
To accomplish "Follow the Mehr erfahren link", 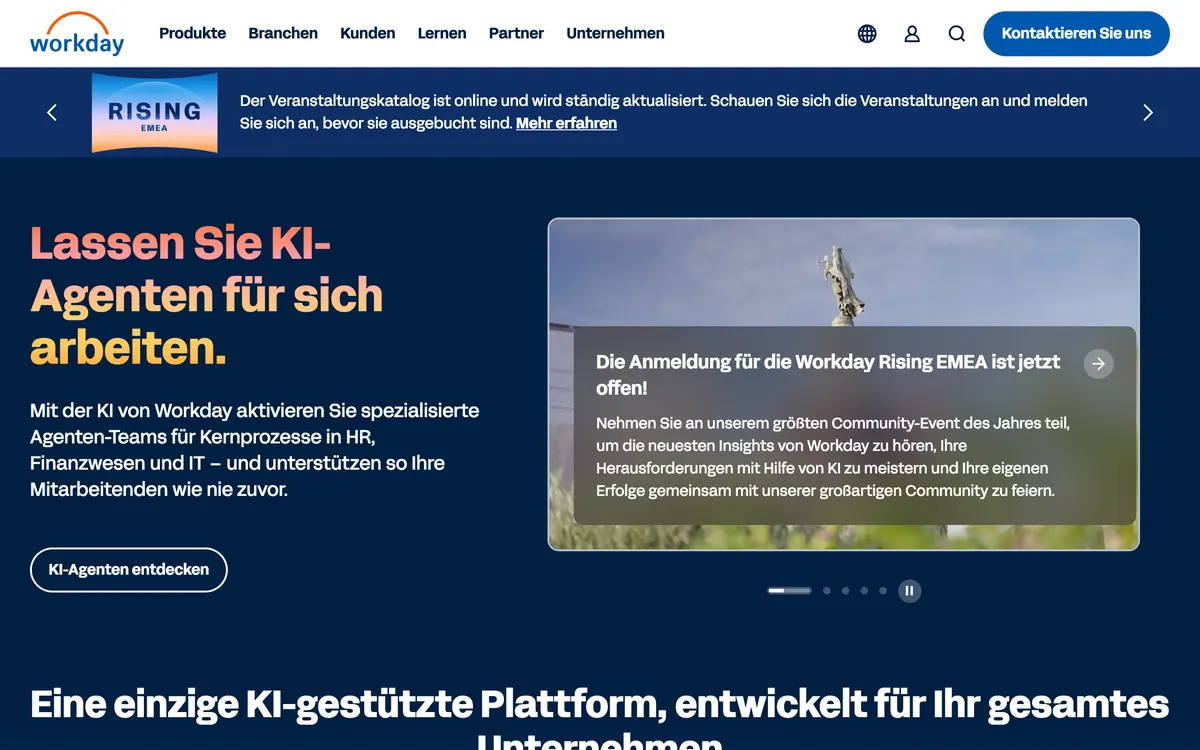I will pos(566,123).
